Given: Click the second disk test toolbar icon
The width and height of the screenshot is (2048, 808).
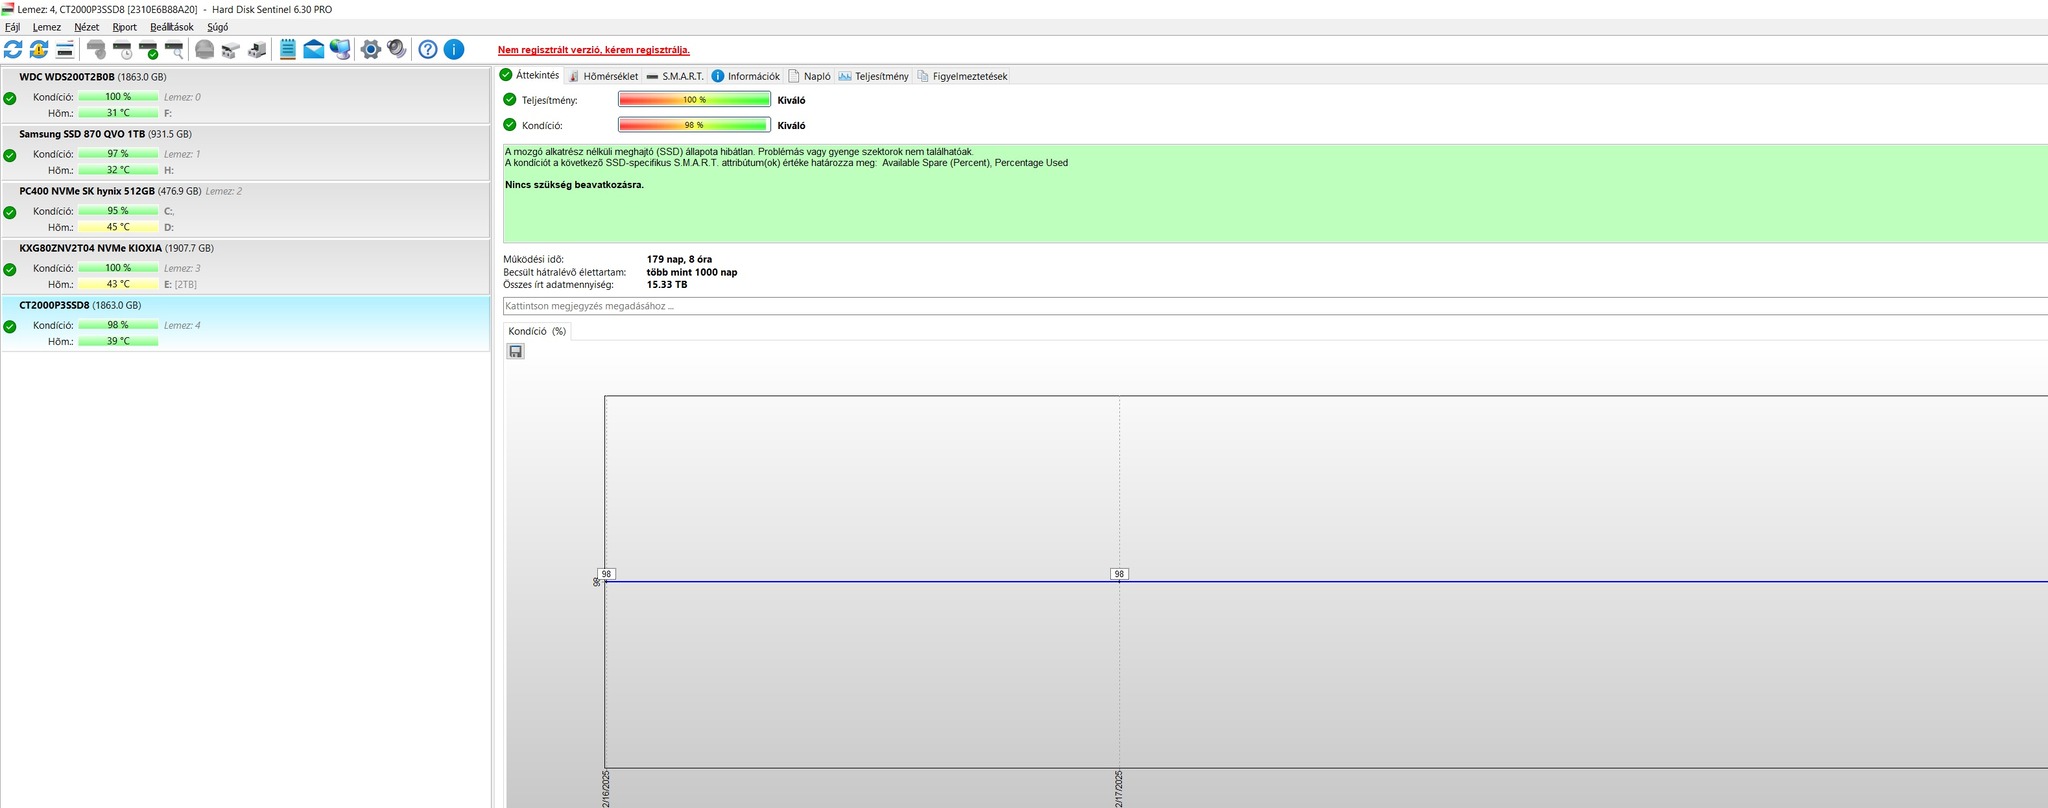Looking at the screenshot, I should coord(257,49).
